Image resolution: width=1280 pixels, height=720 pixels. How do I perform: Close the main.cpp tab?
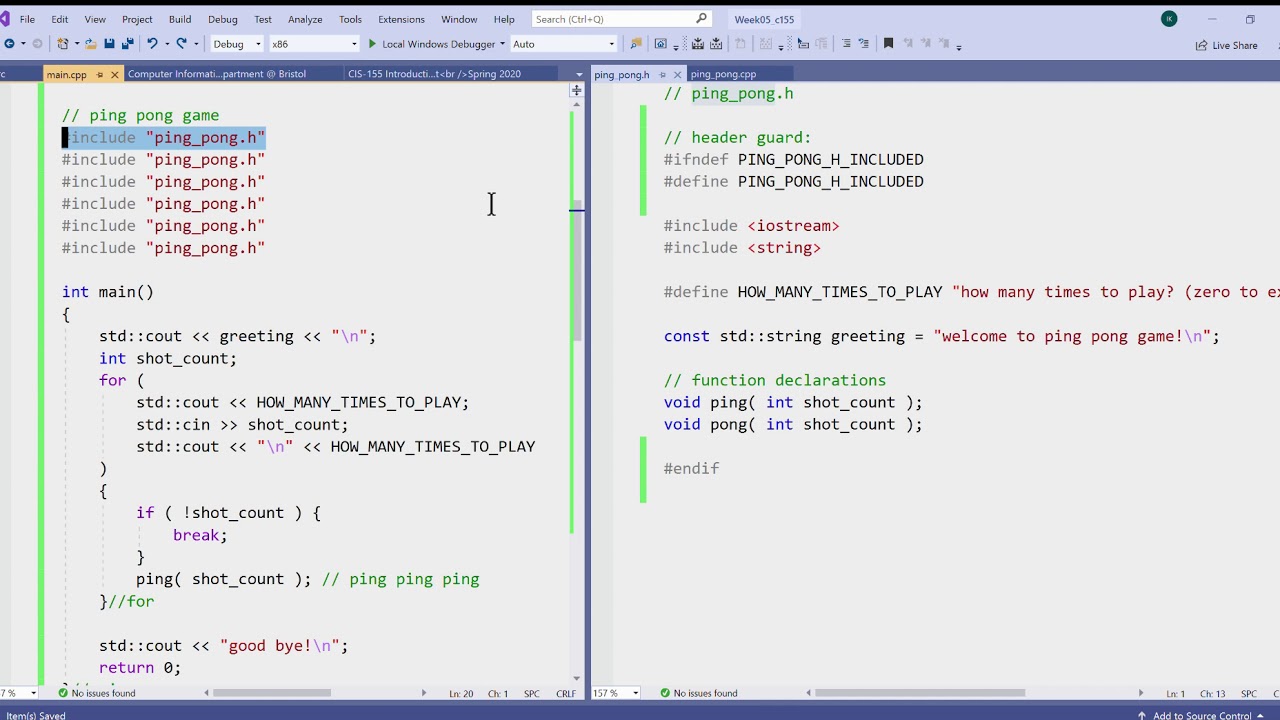tap(115, 74)
